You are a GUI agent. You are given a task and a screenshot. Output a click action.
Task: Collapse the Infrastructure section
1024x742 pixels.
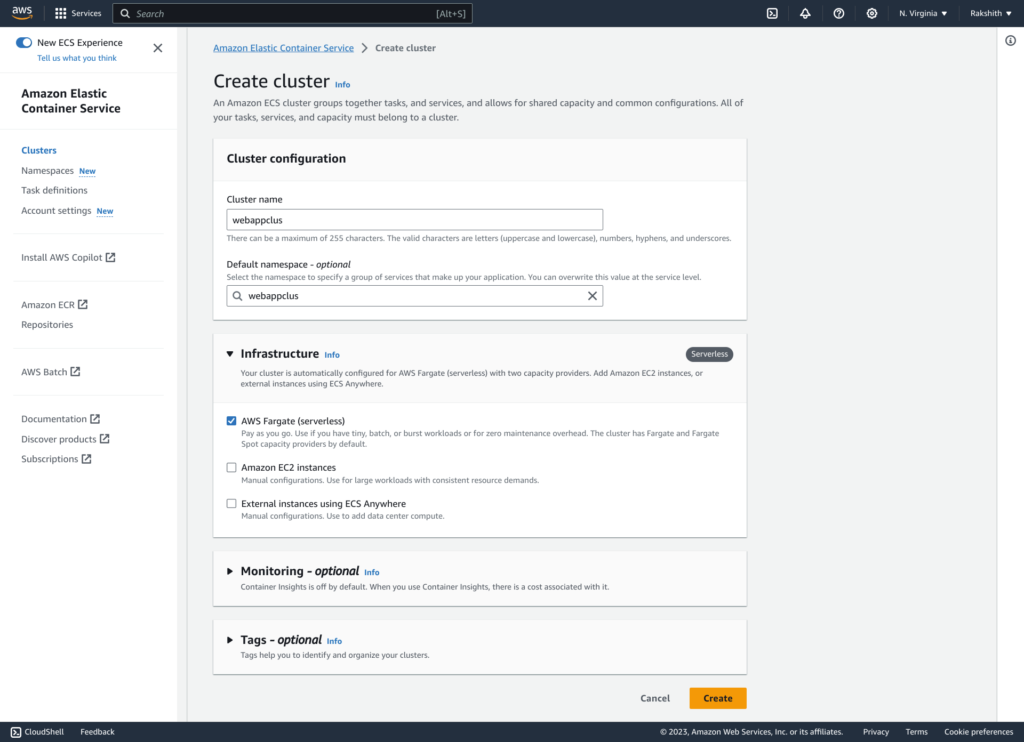tap(231, 354)
